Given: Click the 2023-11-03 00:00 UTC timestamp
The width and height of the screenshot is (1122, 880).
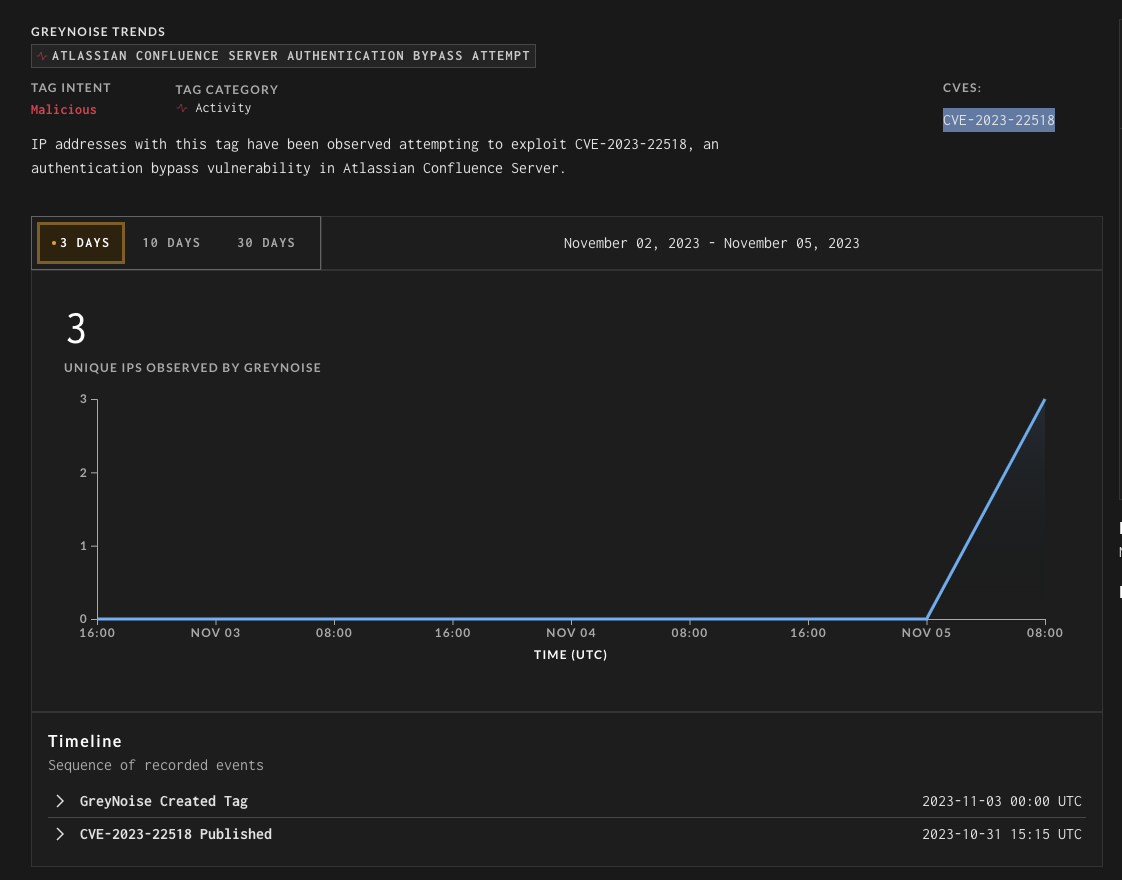Looking at the screenshot, I should tap(1002, 801).
